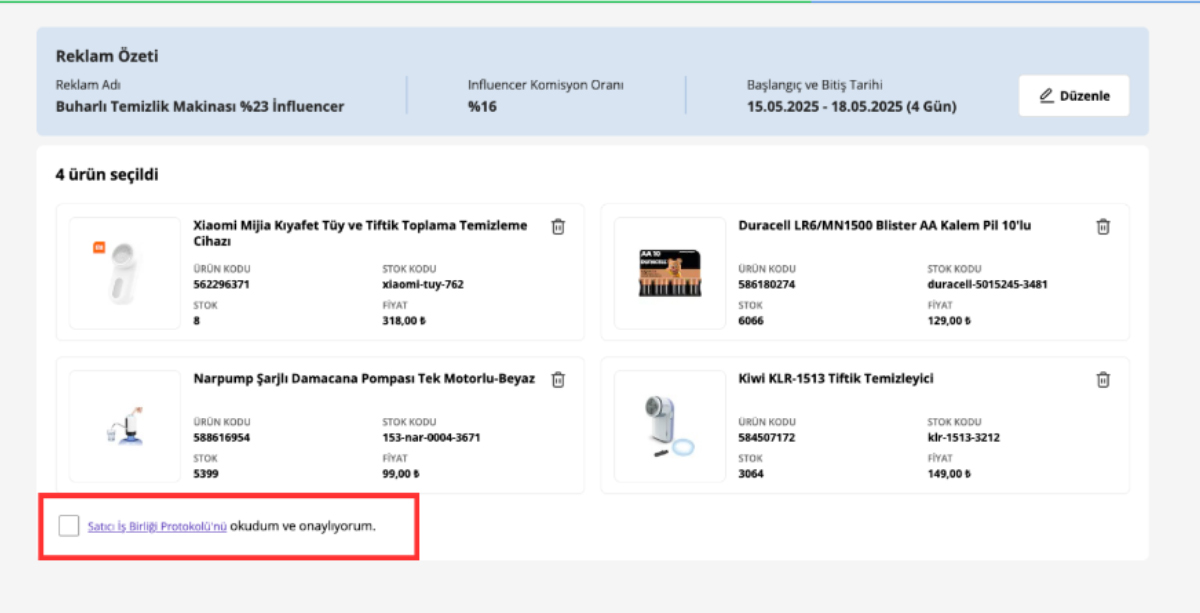
Task: Click the Kiwi KLR-1513 Tiftik Temizleyici title
Action: 836,379
